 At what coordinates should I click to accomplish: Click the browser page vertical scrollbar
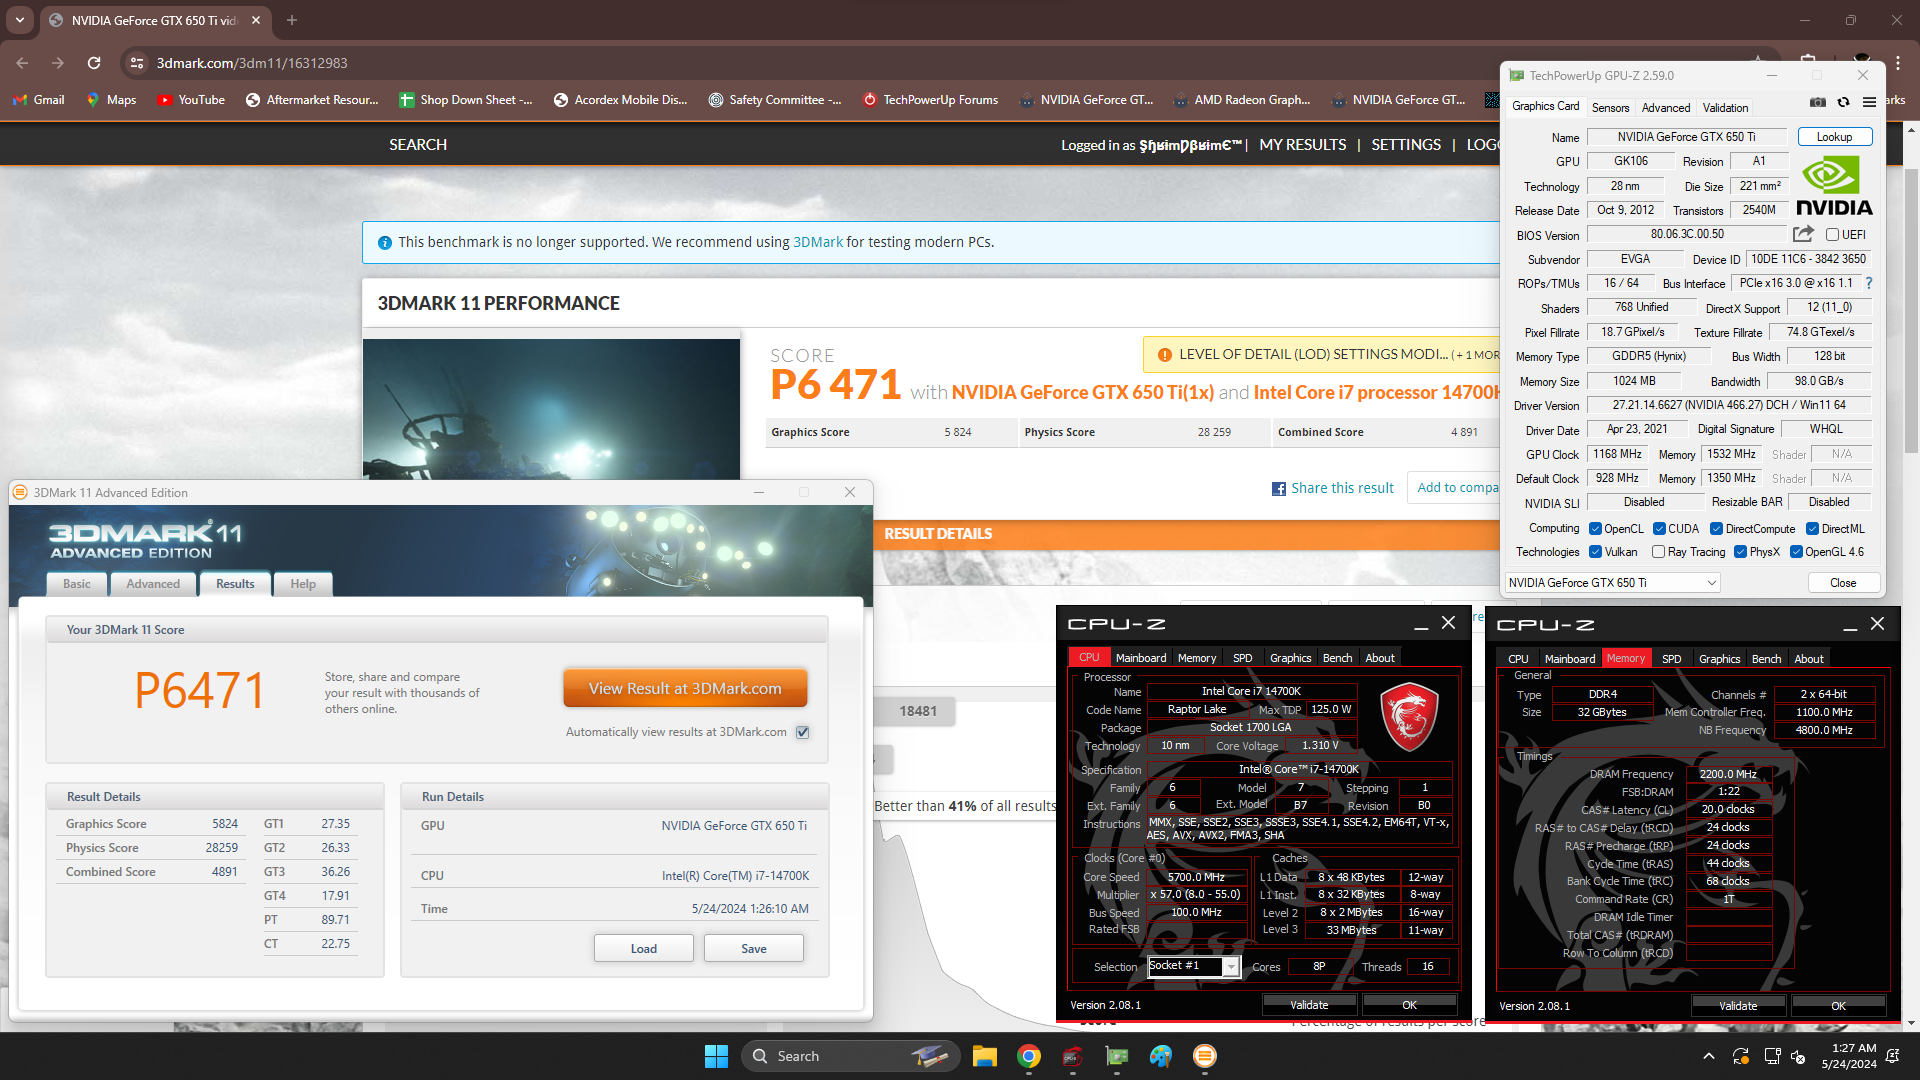[x=1911, y=310]
